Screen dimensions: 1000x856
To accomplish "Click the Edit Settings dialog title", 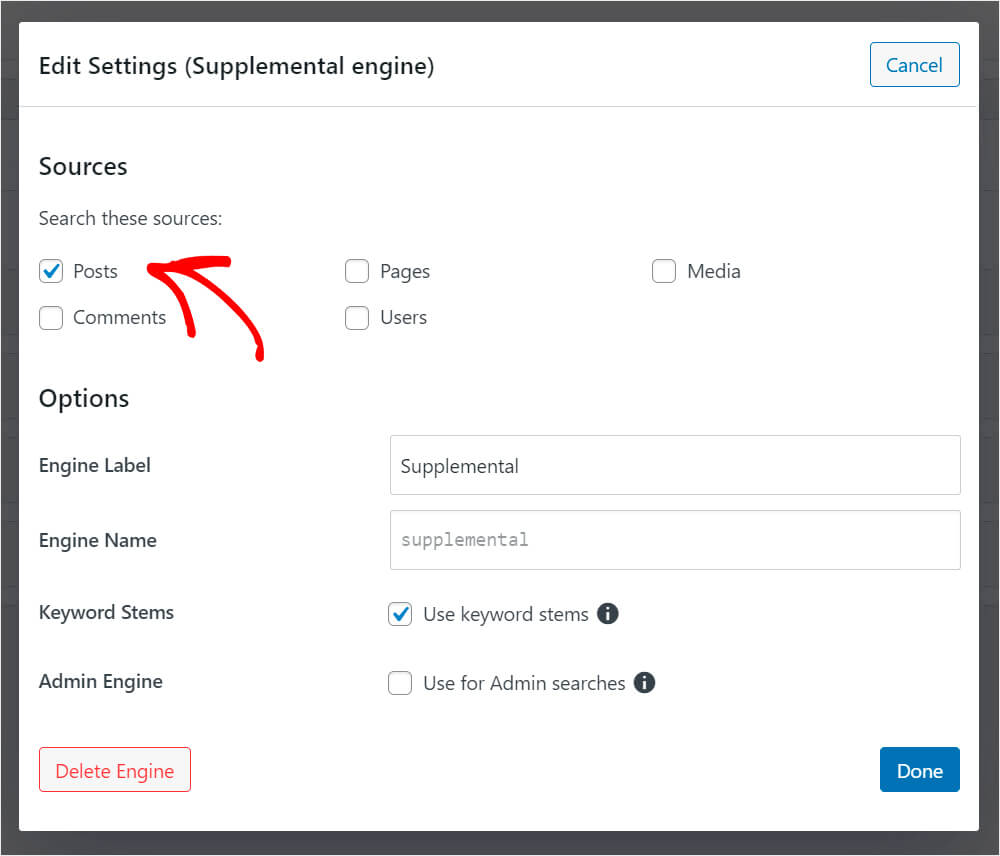I will coord(237,66).
